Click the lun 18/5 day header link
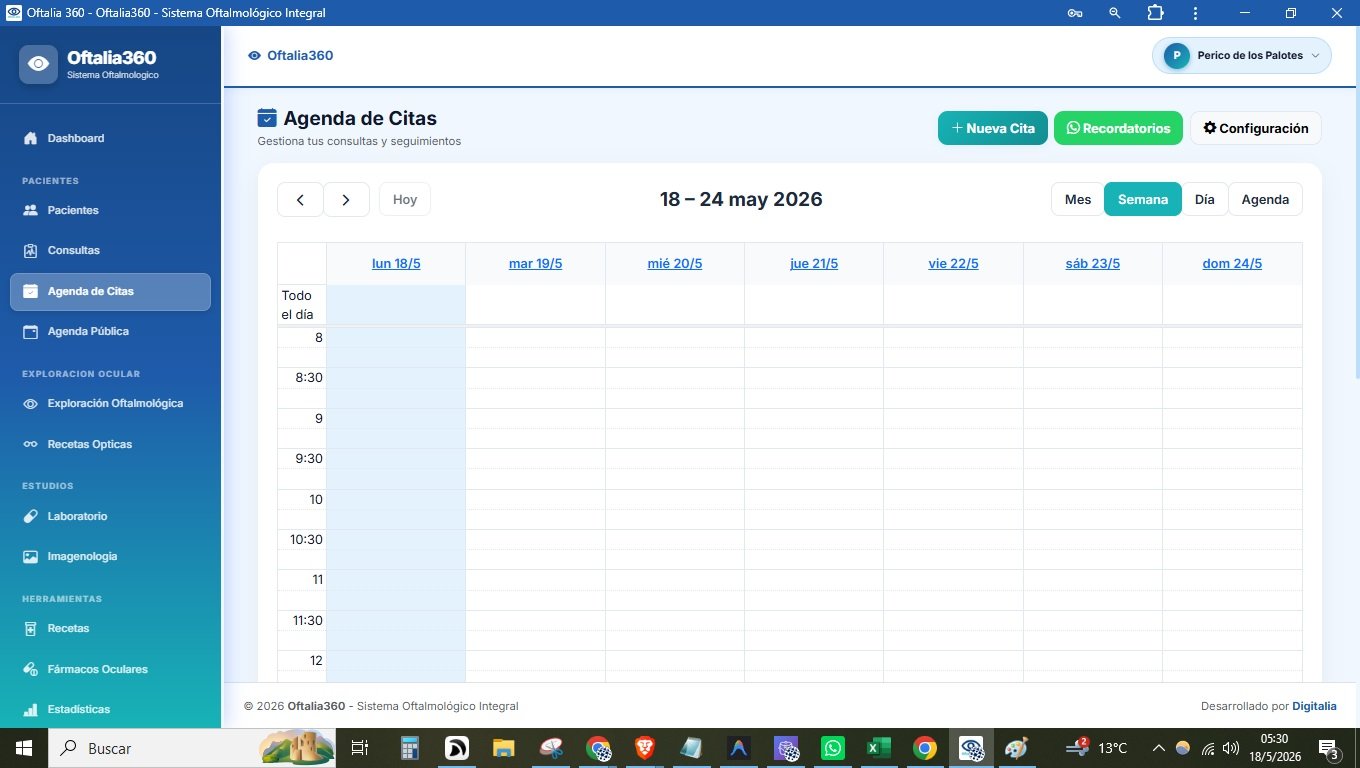This screenshot has width=1360, height=768. [396, 264]
